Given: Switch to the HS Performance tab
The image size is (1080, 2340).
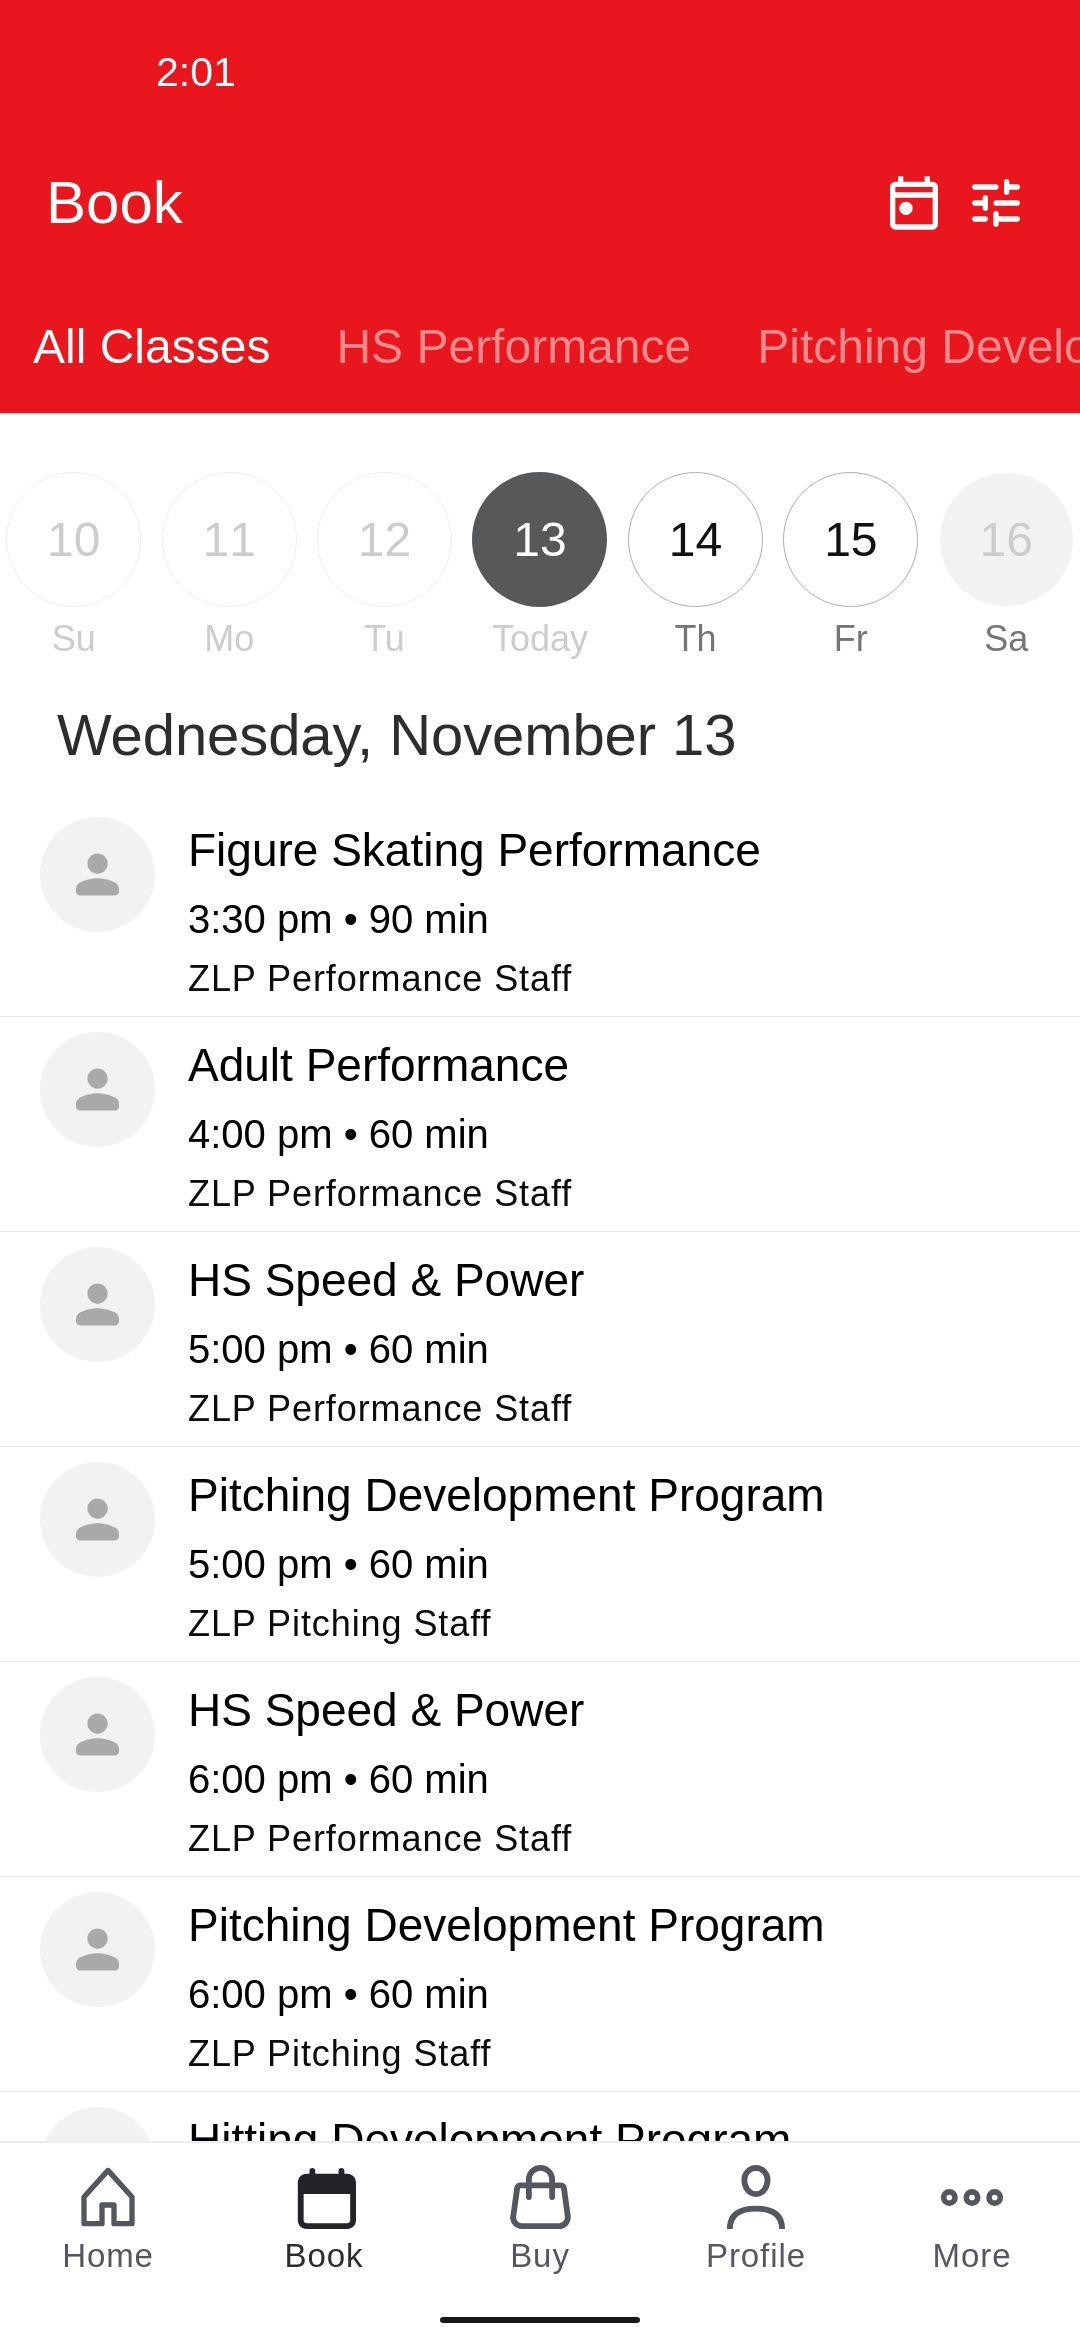Looking at the screenshot, I should [x=514, y=347].
